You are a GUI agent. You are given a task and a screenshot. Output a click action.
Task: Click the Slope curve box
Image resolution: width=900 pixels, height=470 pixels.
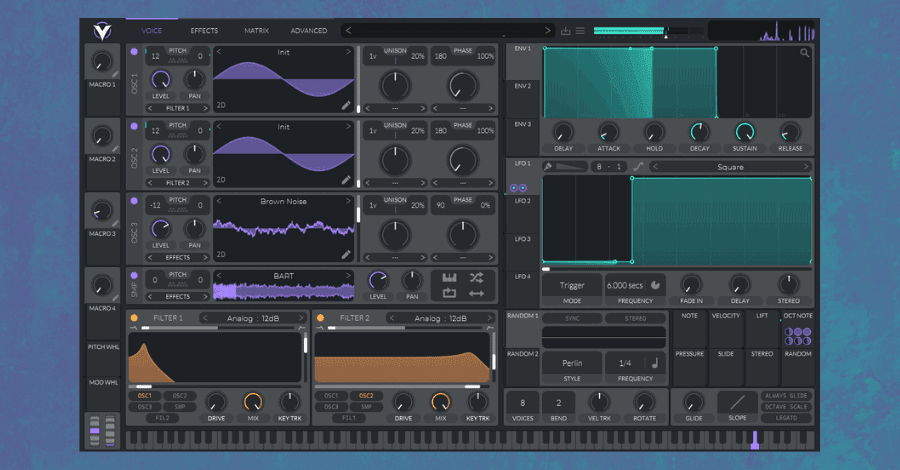point(738,402)
